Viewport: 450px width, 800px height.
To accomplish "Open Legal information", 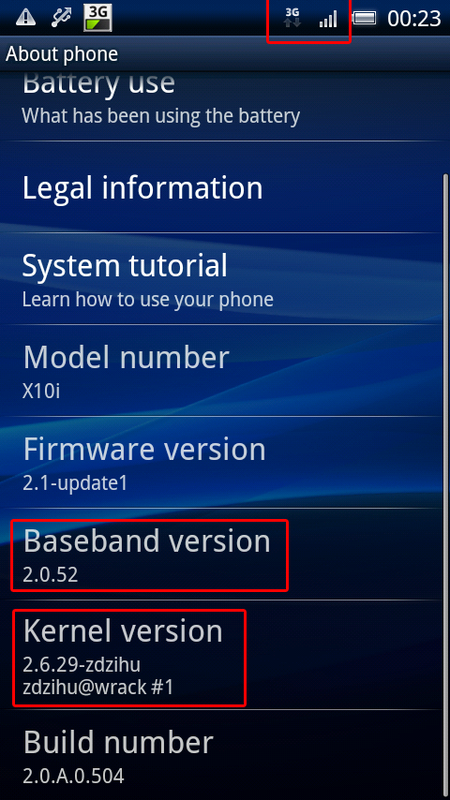I will coord(225,187).
